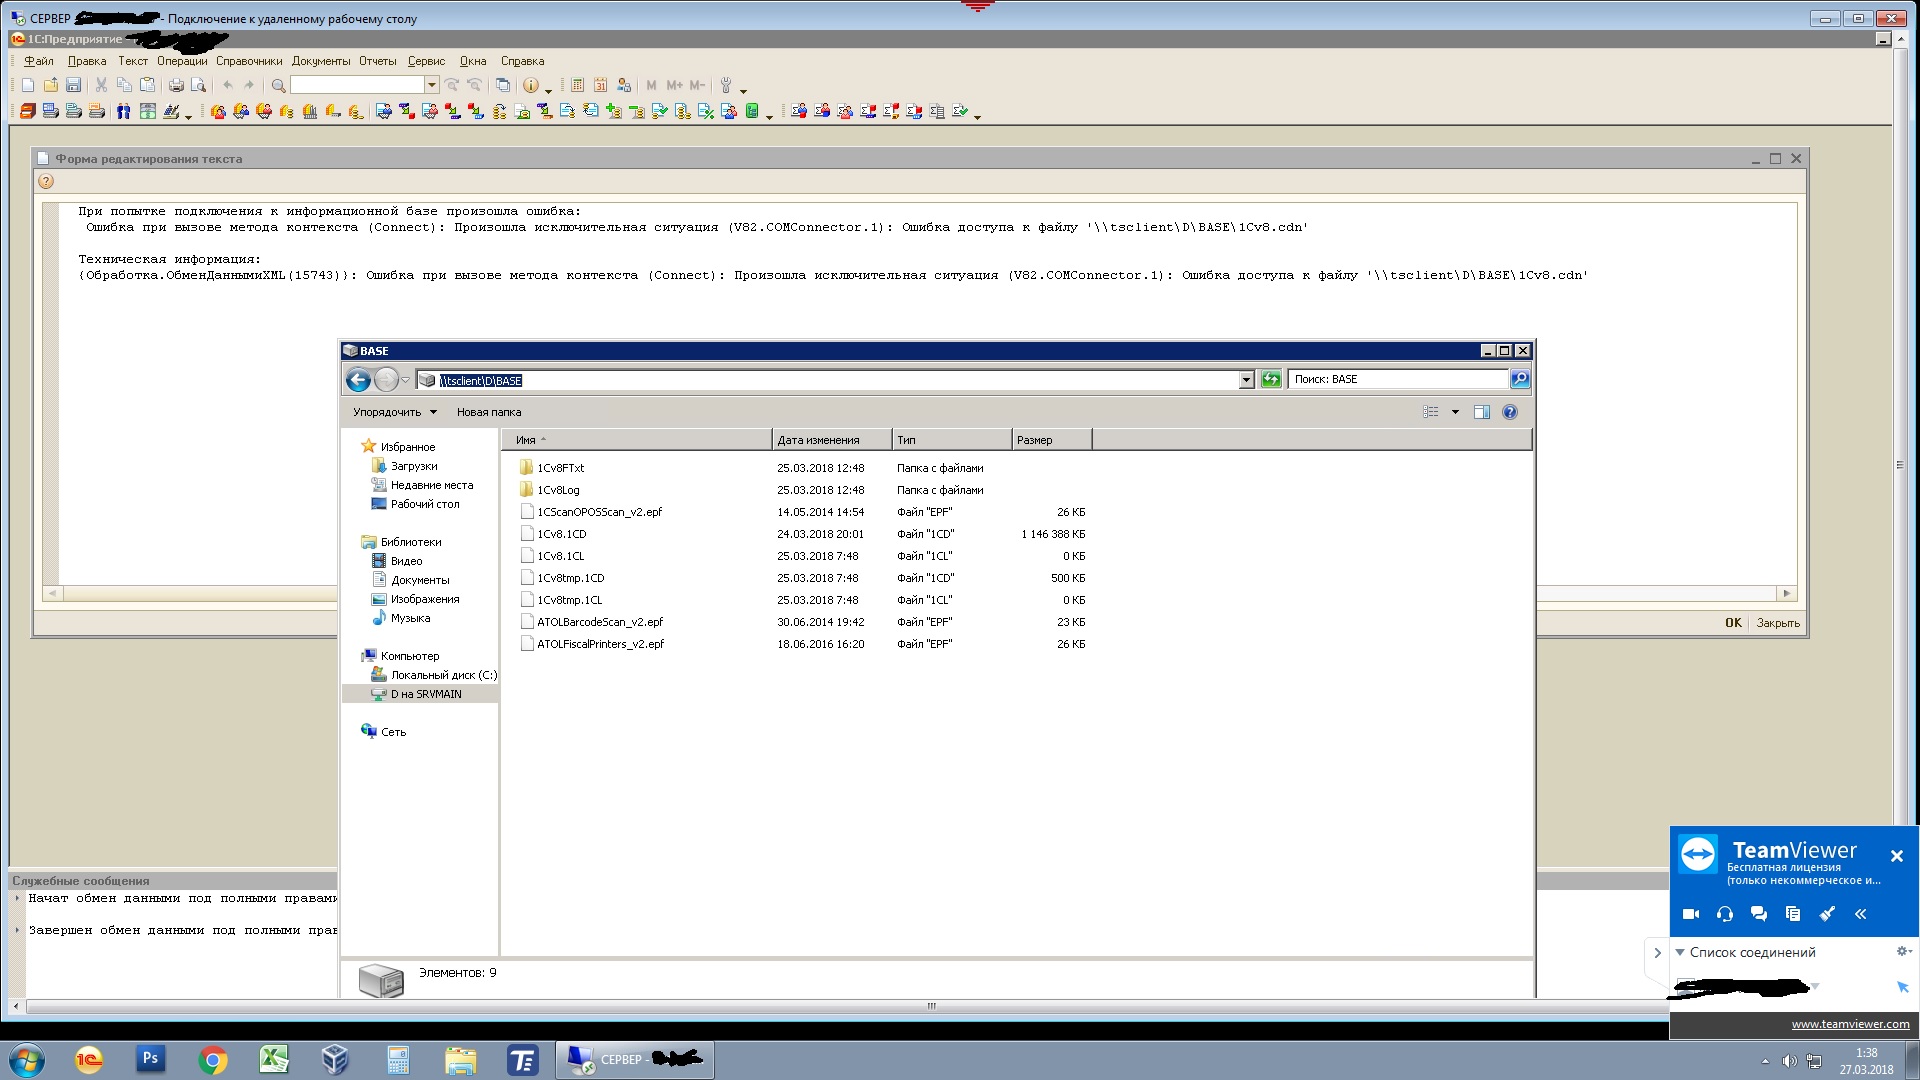
Task: Expand the Explorer address bar dropdown
Action: (1246, 380)
